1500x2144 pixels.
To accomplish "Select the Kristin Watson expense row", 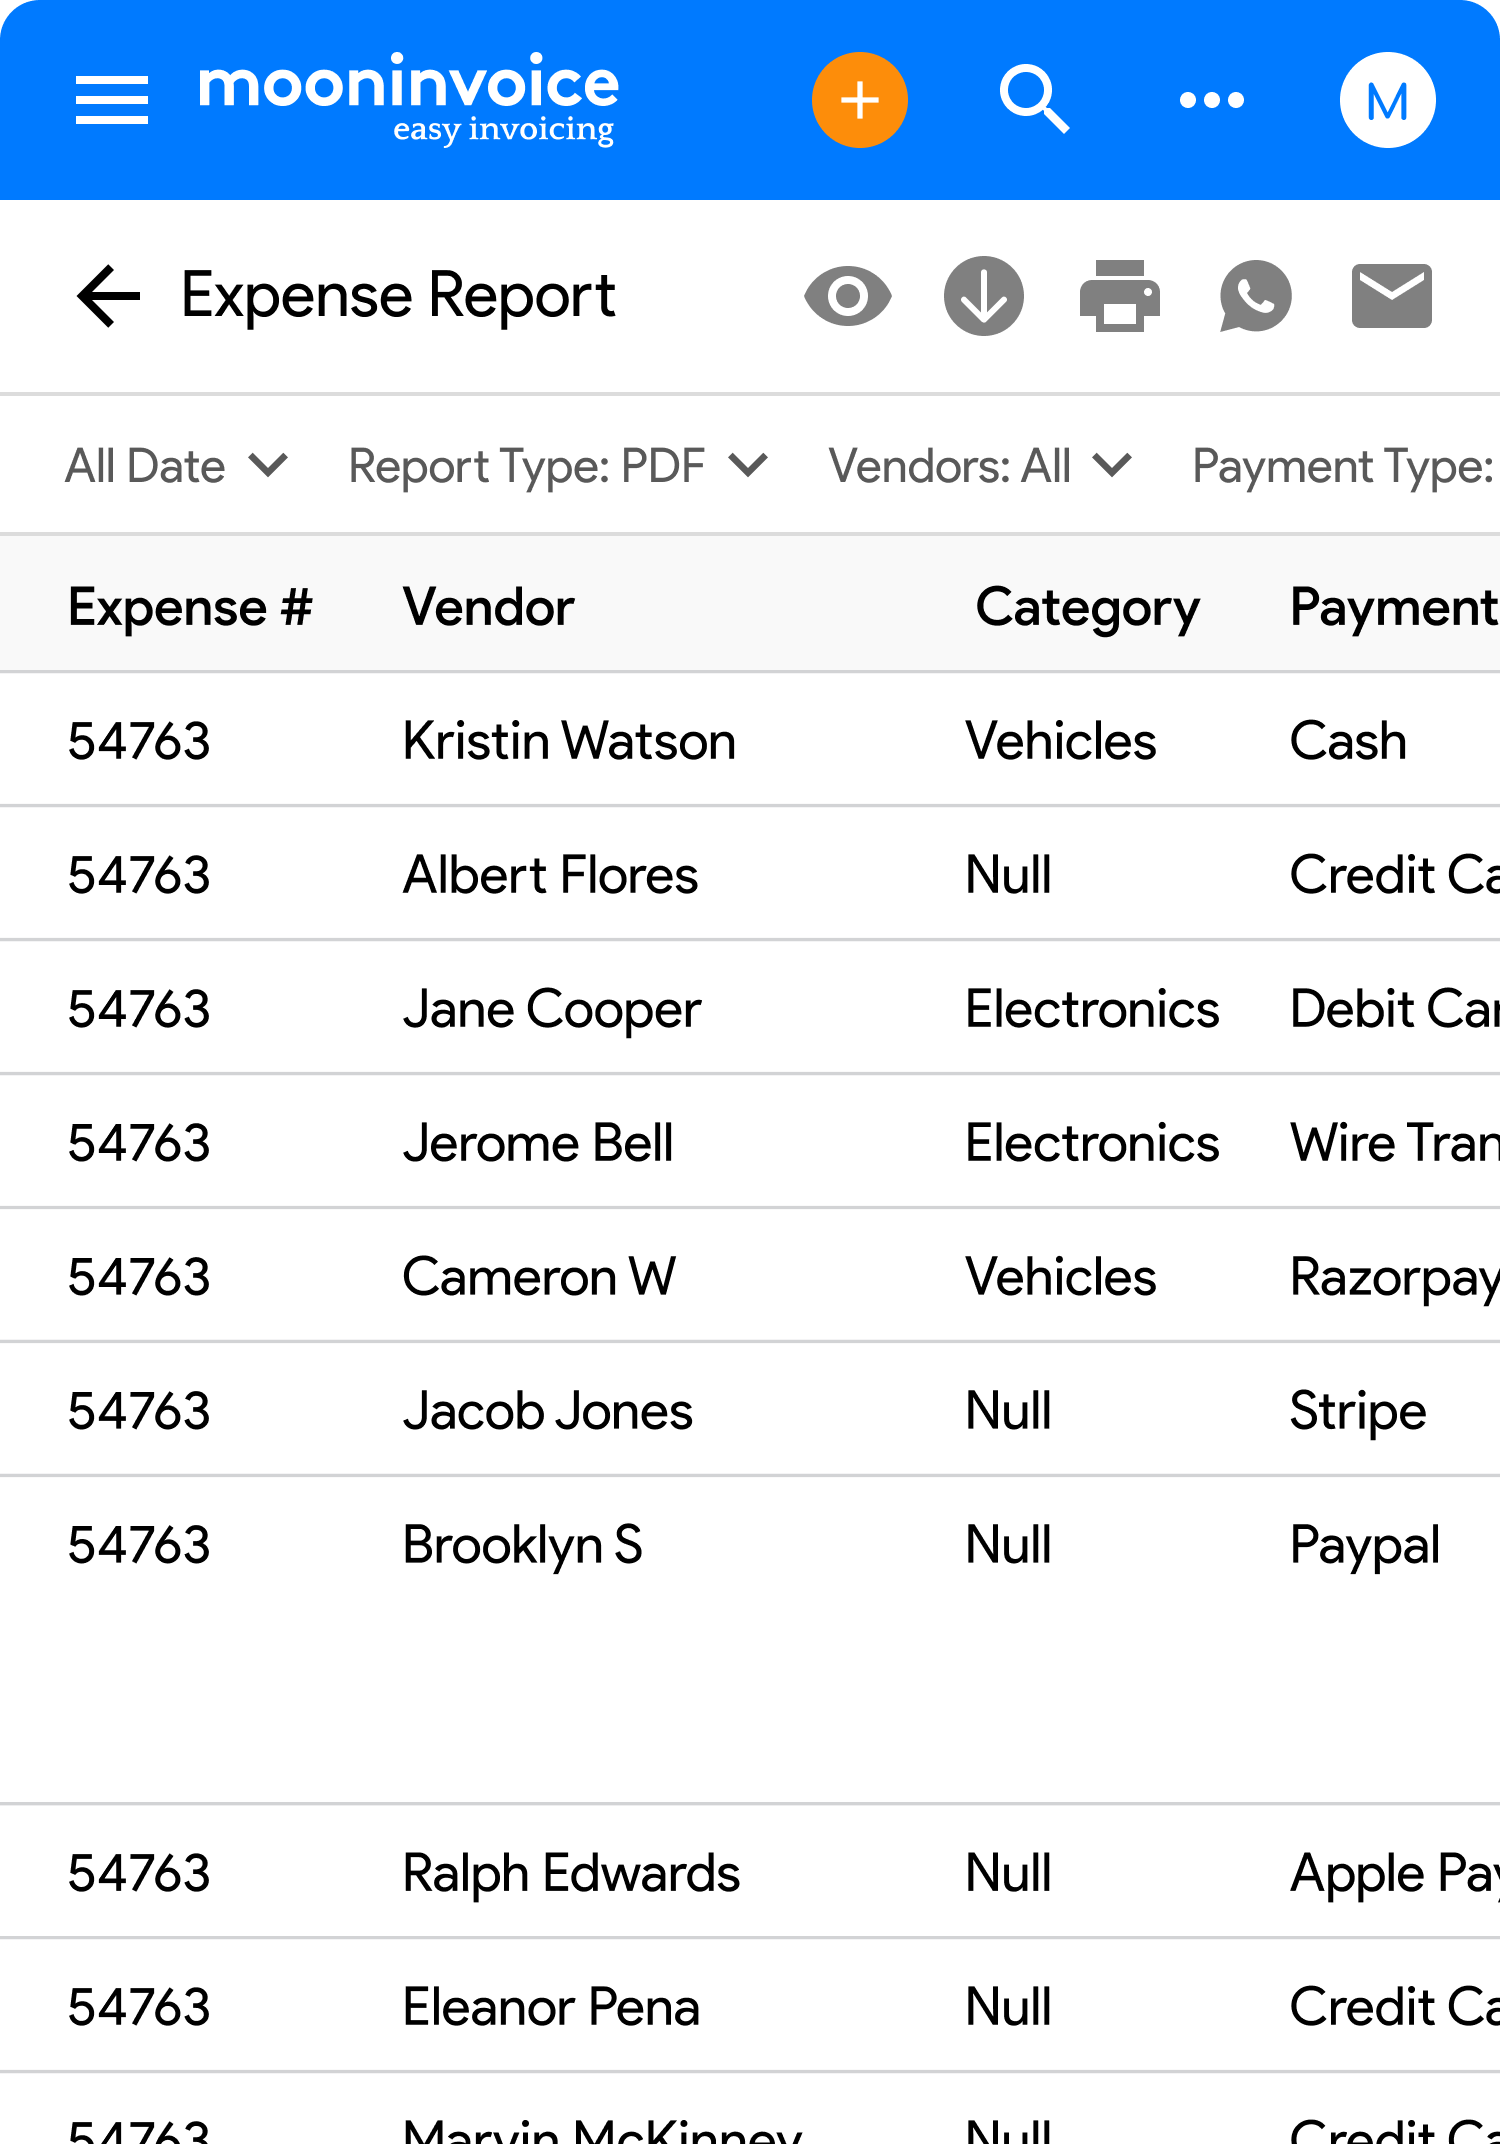I will (569, 741).
